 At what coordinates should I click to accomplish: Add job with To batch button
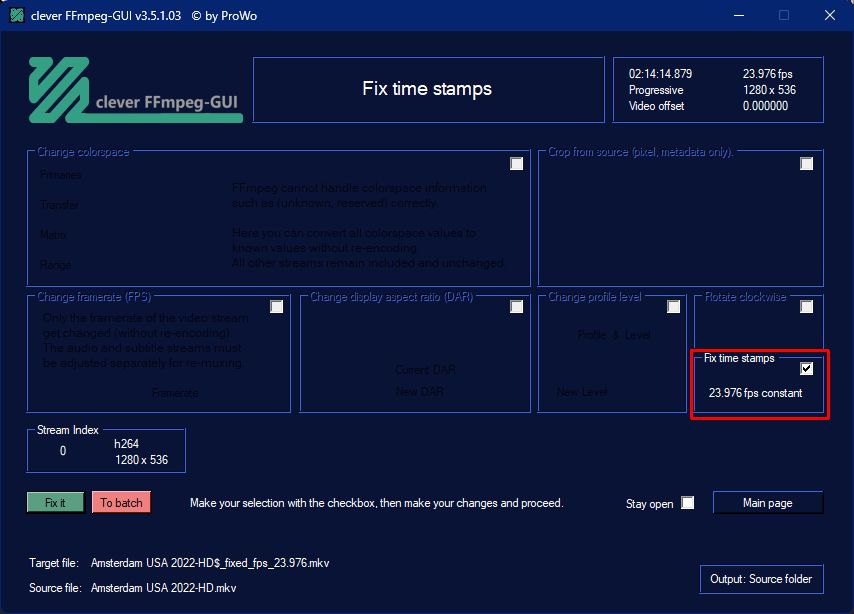[121, 502]
